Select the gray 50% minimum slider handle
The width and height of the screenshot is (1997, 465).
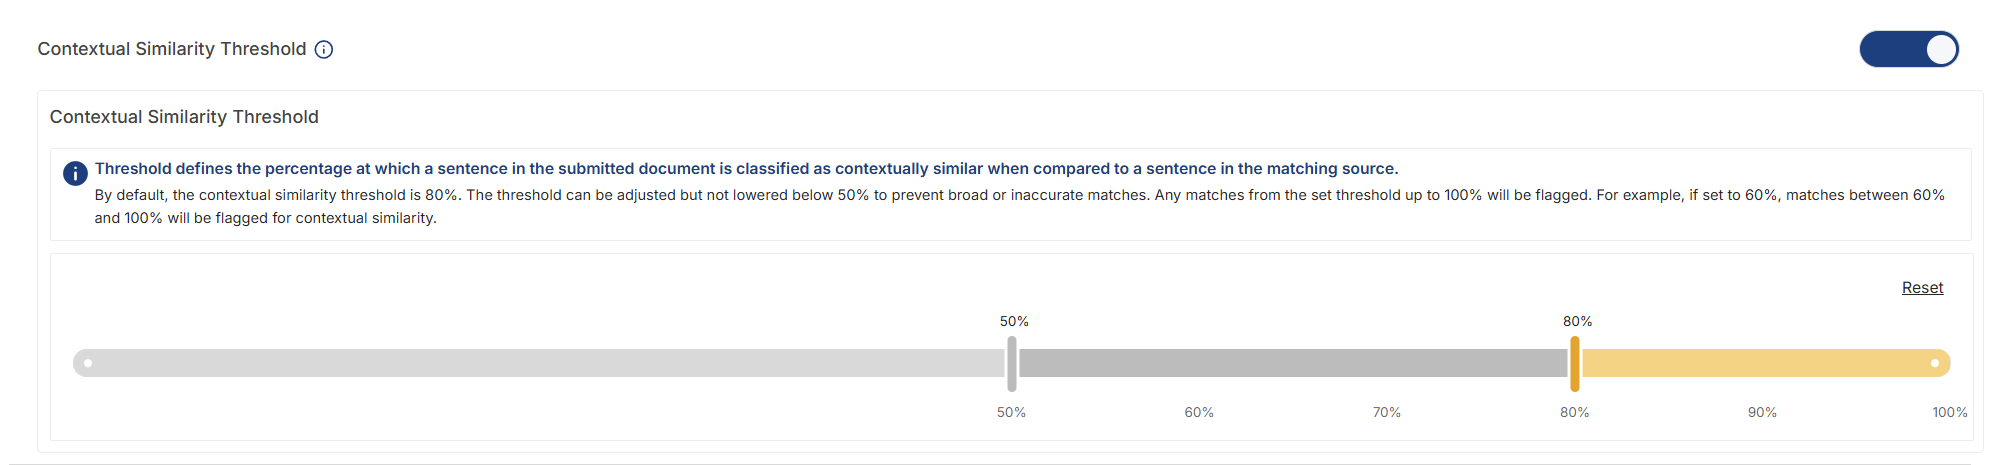click(1012, 364)
